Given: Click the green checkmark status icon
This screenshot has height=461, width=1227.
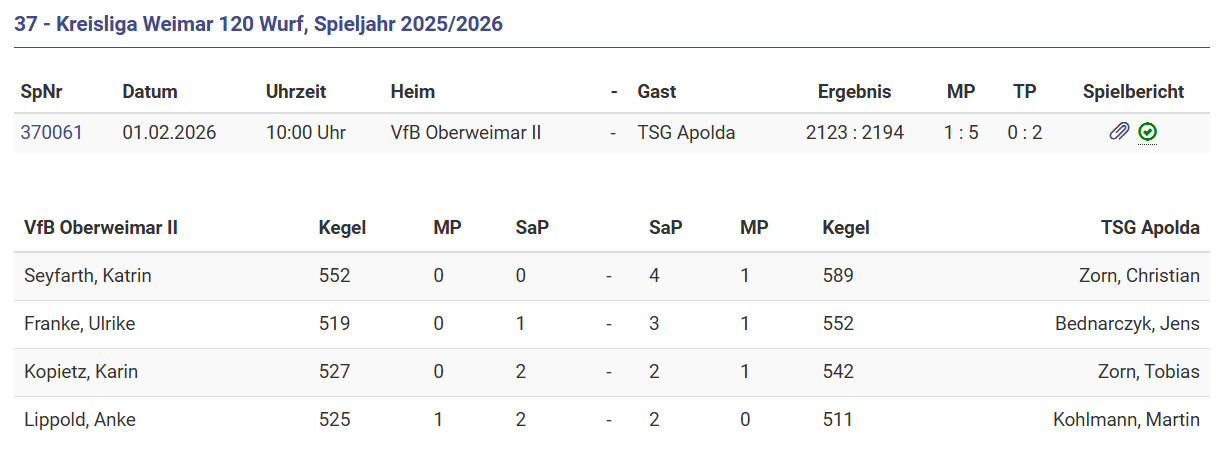Looking at the screenshot, I should (x=1148, y=132).
